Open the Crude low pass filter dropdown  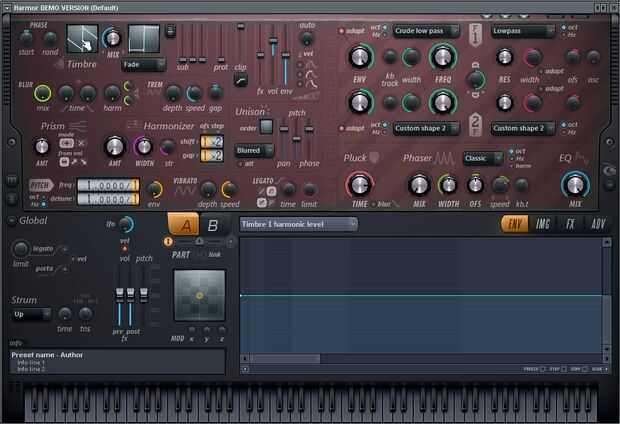426,31
